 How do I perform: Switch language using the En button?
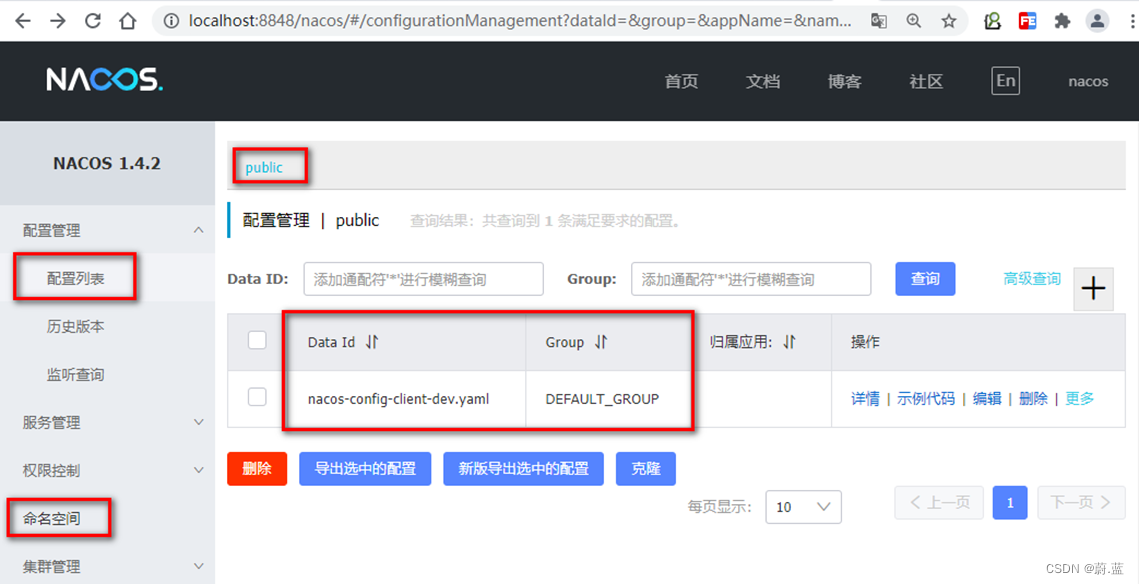1005,81
